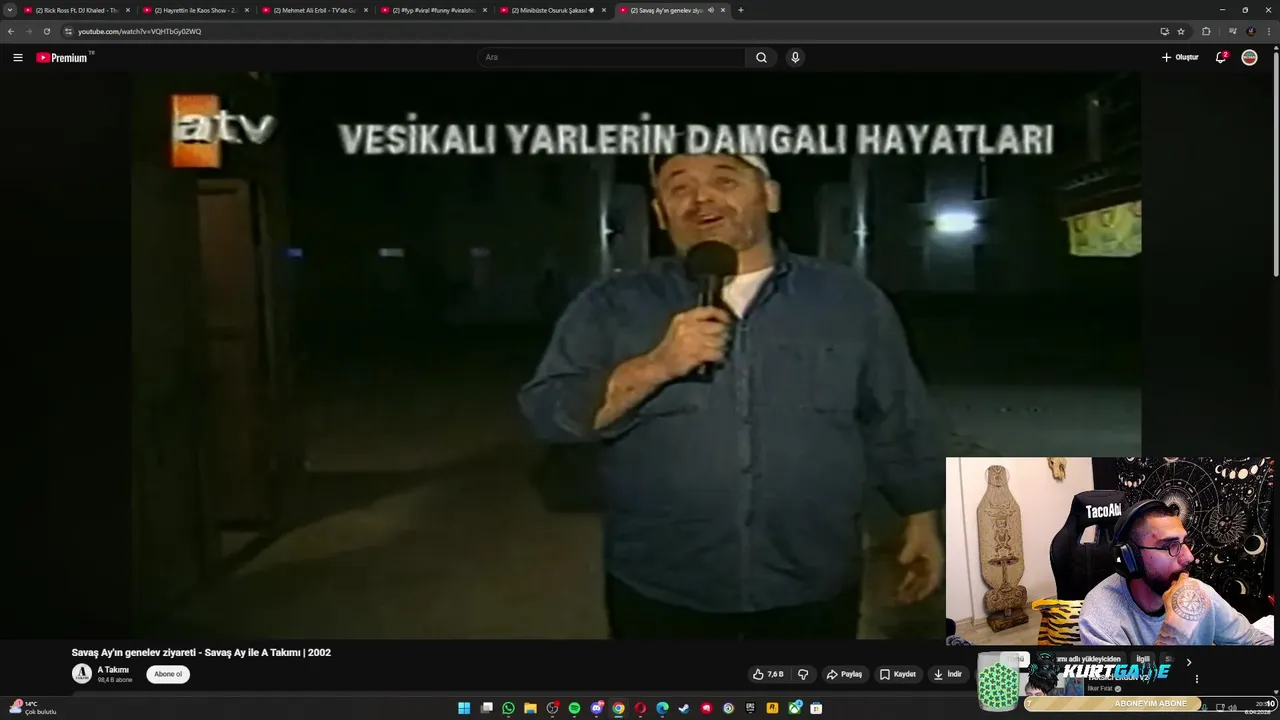Close the Hayrettin ile Kaos Show tab

point(246,10)
